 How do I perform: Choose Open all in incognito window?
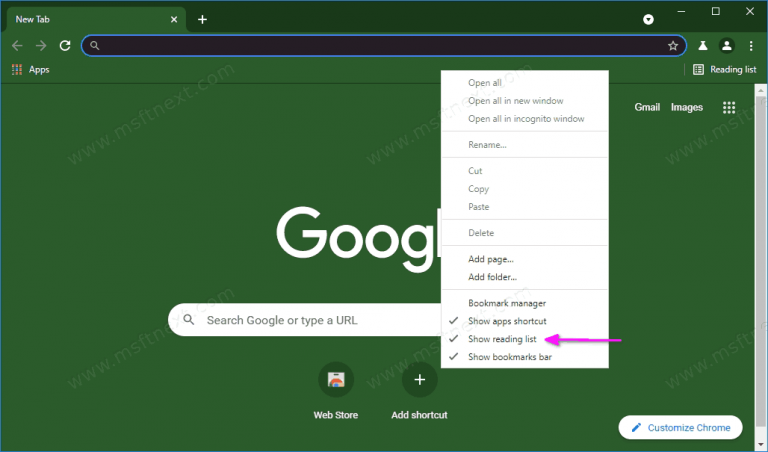[x=525, y=119]
